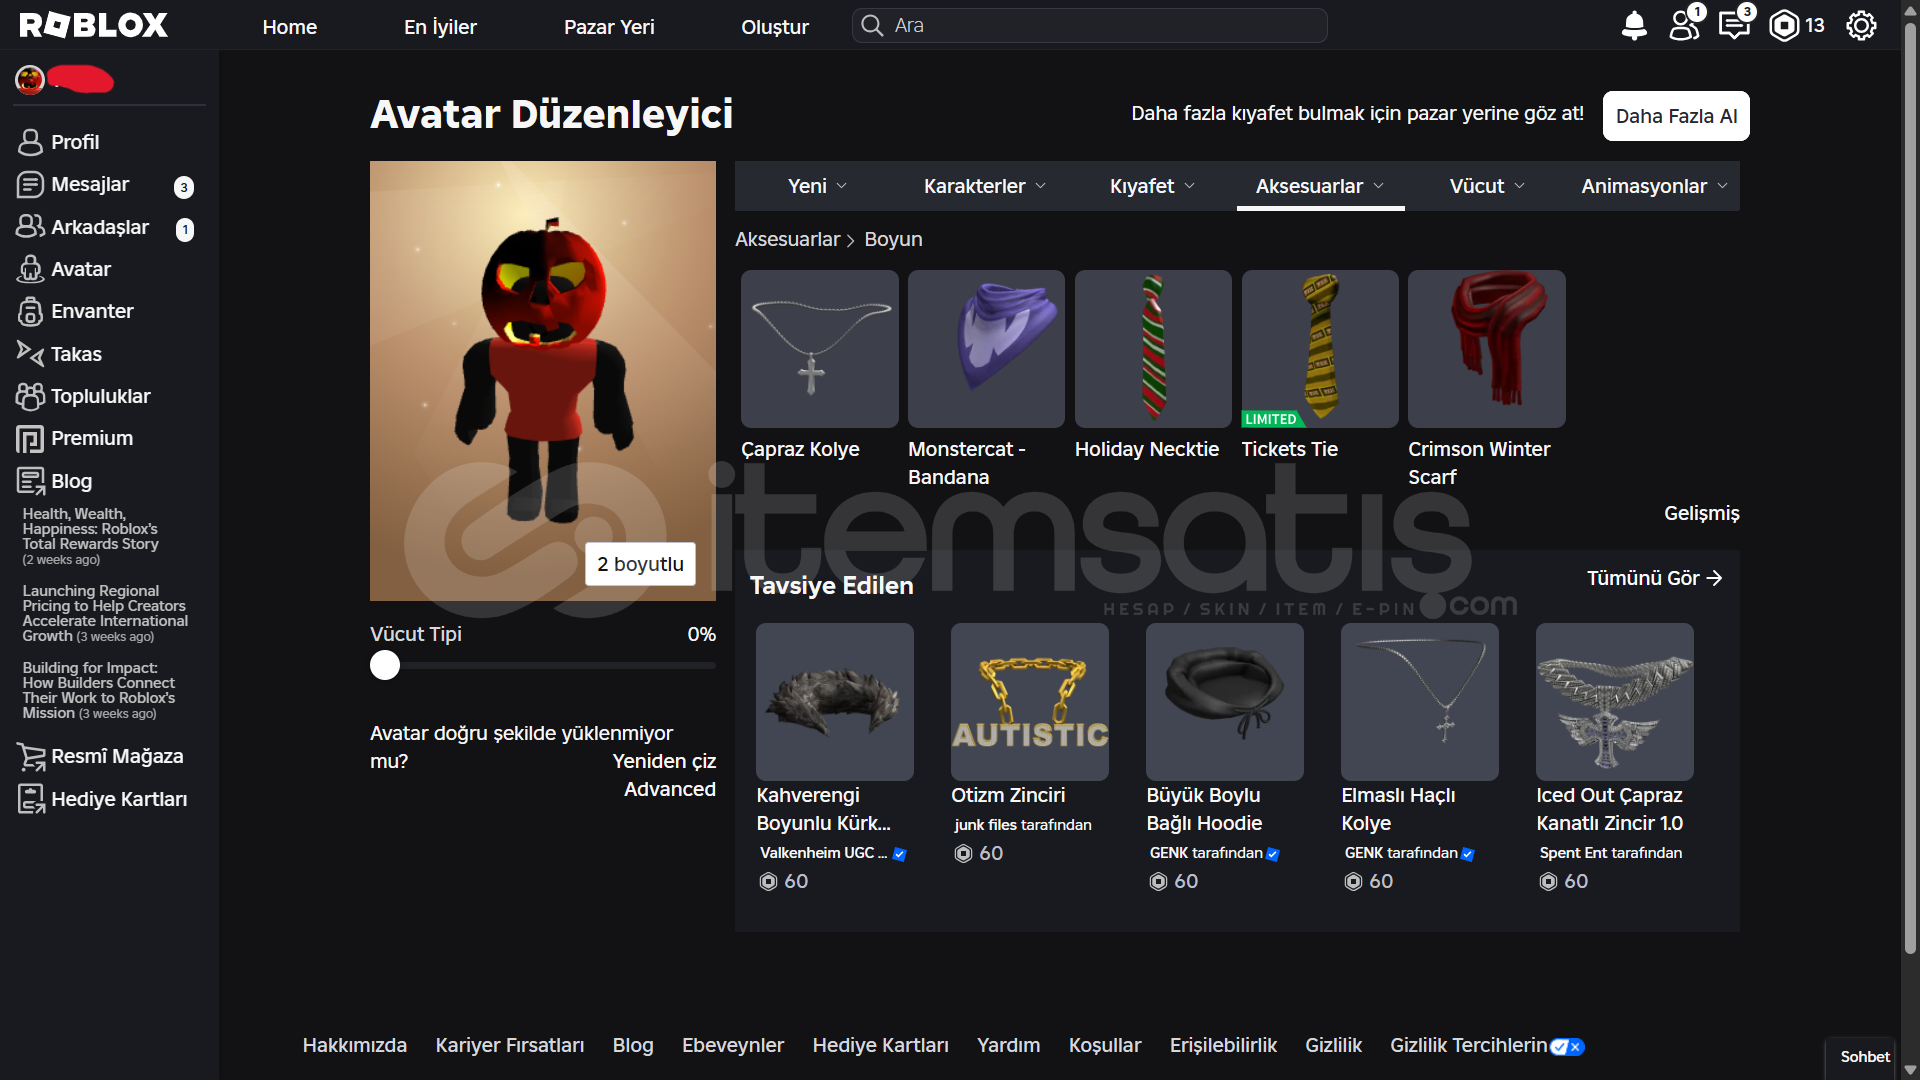This screenshot has height=1080, width=1920.
Task: Click the Roblox logo
Action: [x=93, y=26]
